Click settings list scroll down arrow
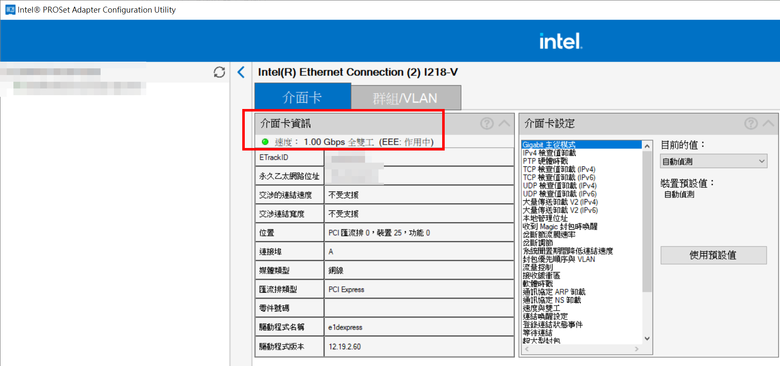Screen dimensions: 780x366 click(647, 338)
